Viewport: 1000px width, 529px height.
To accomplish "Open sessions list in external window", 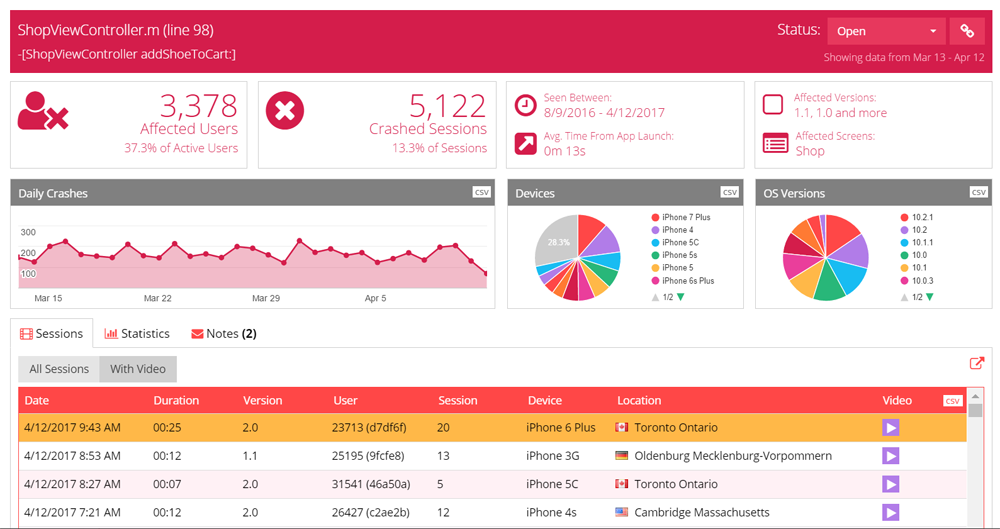I will (x=977, y=364).
